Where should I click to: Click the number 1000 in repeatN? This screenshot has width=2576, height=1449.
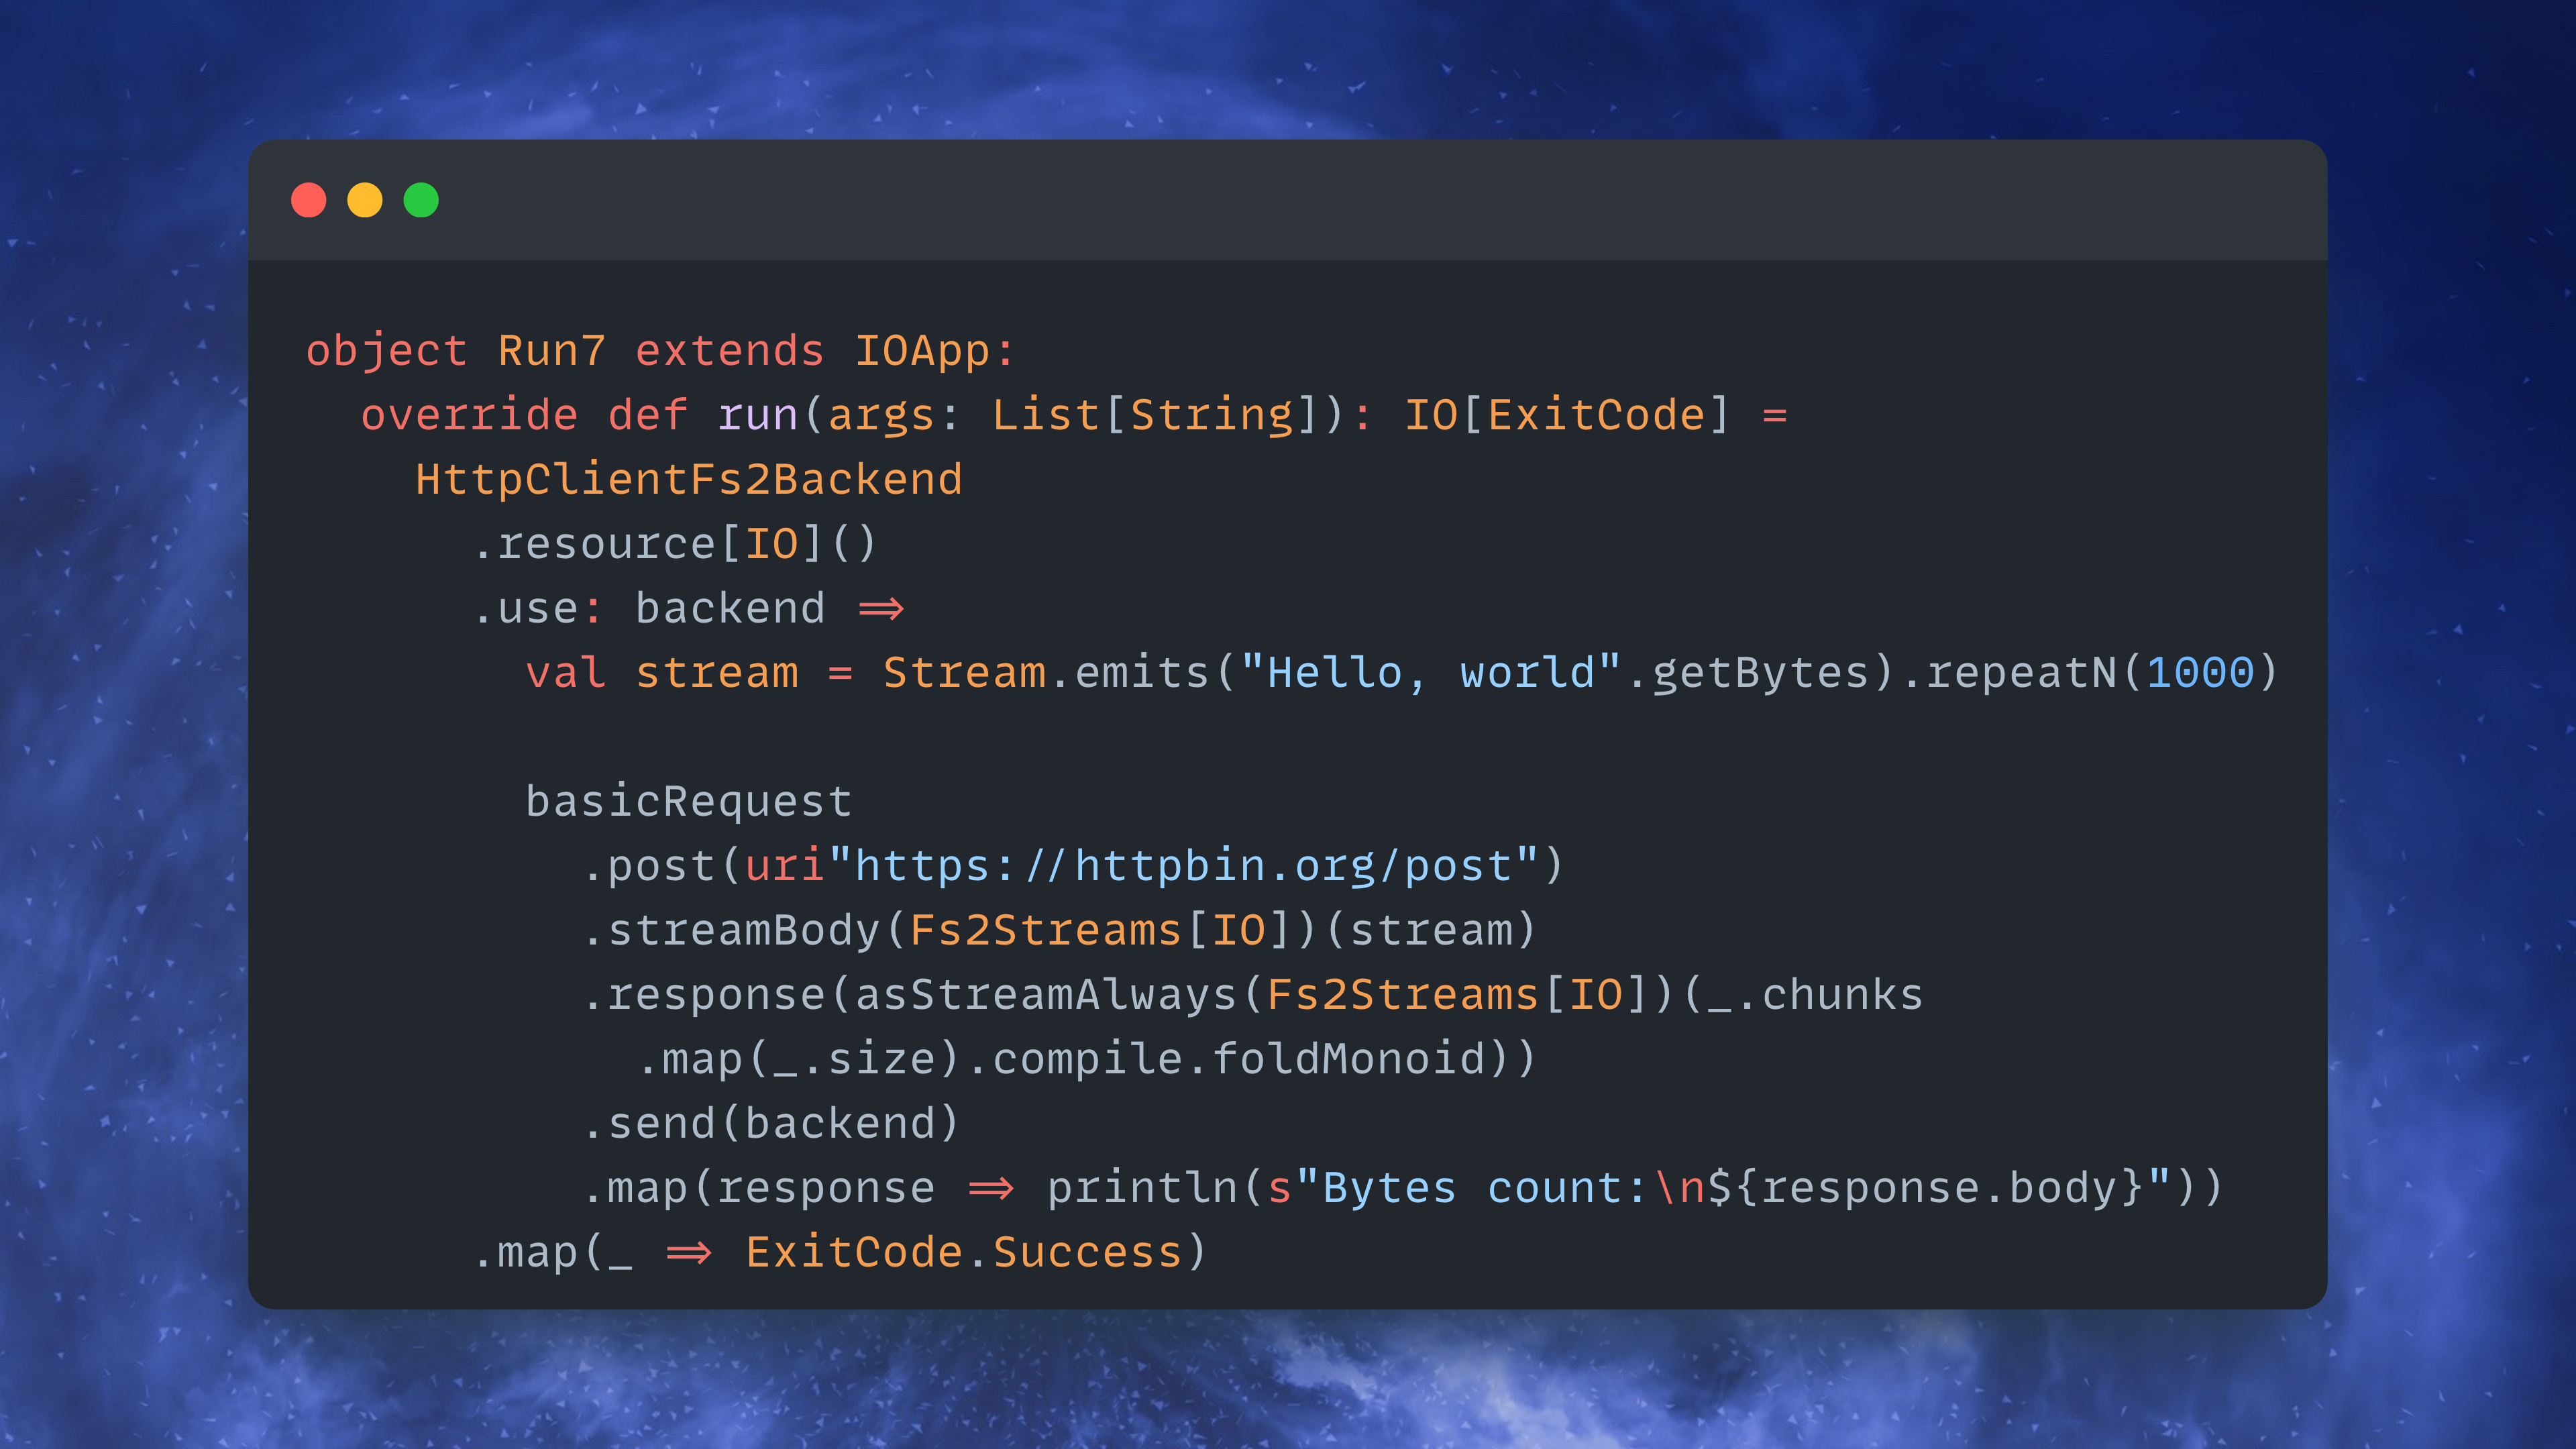[x=2200, y=673]
